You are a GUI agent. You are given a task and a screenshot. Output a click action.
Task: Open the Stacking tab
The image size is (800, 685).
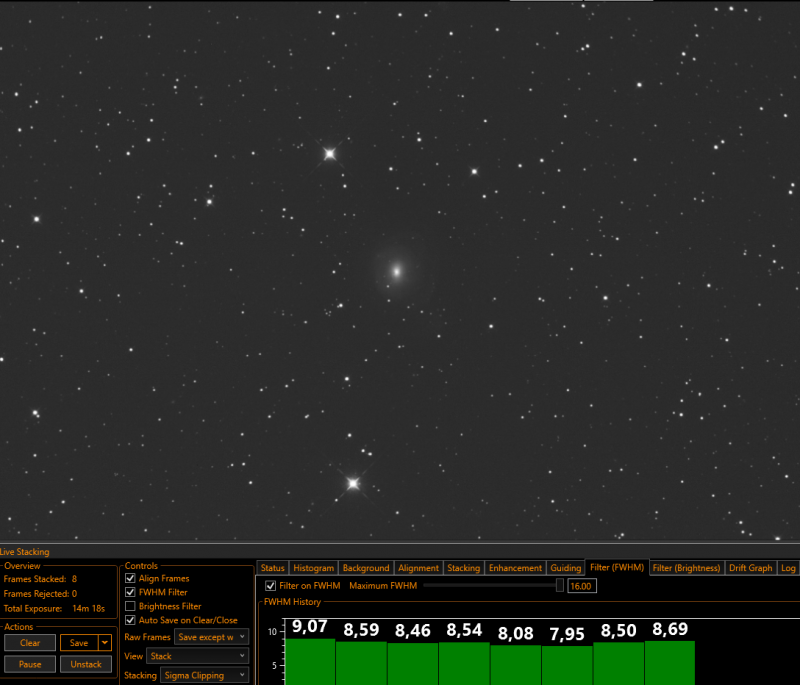(463, 568)
